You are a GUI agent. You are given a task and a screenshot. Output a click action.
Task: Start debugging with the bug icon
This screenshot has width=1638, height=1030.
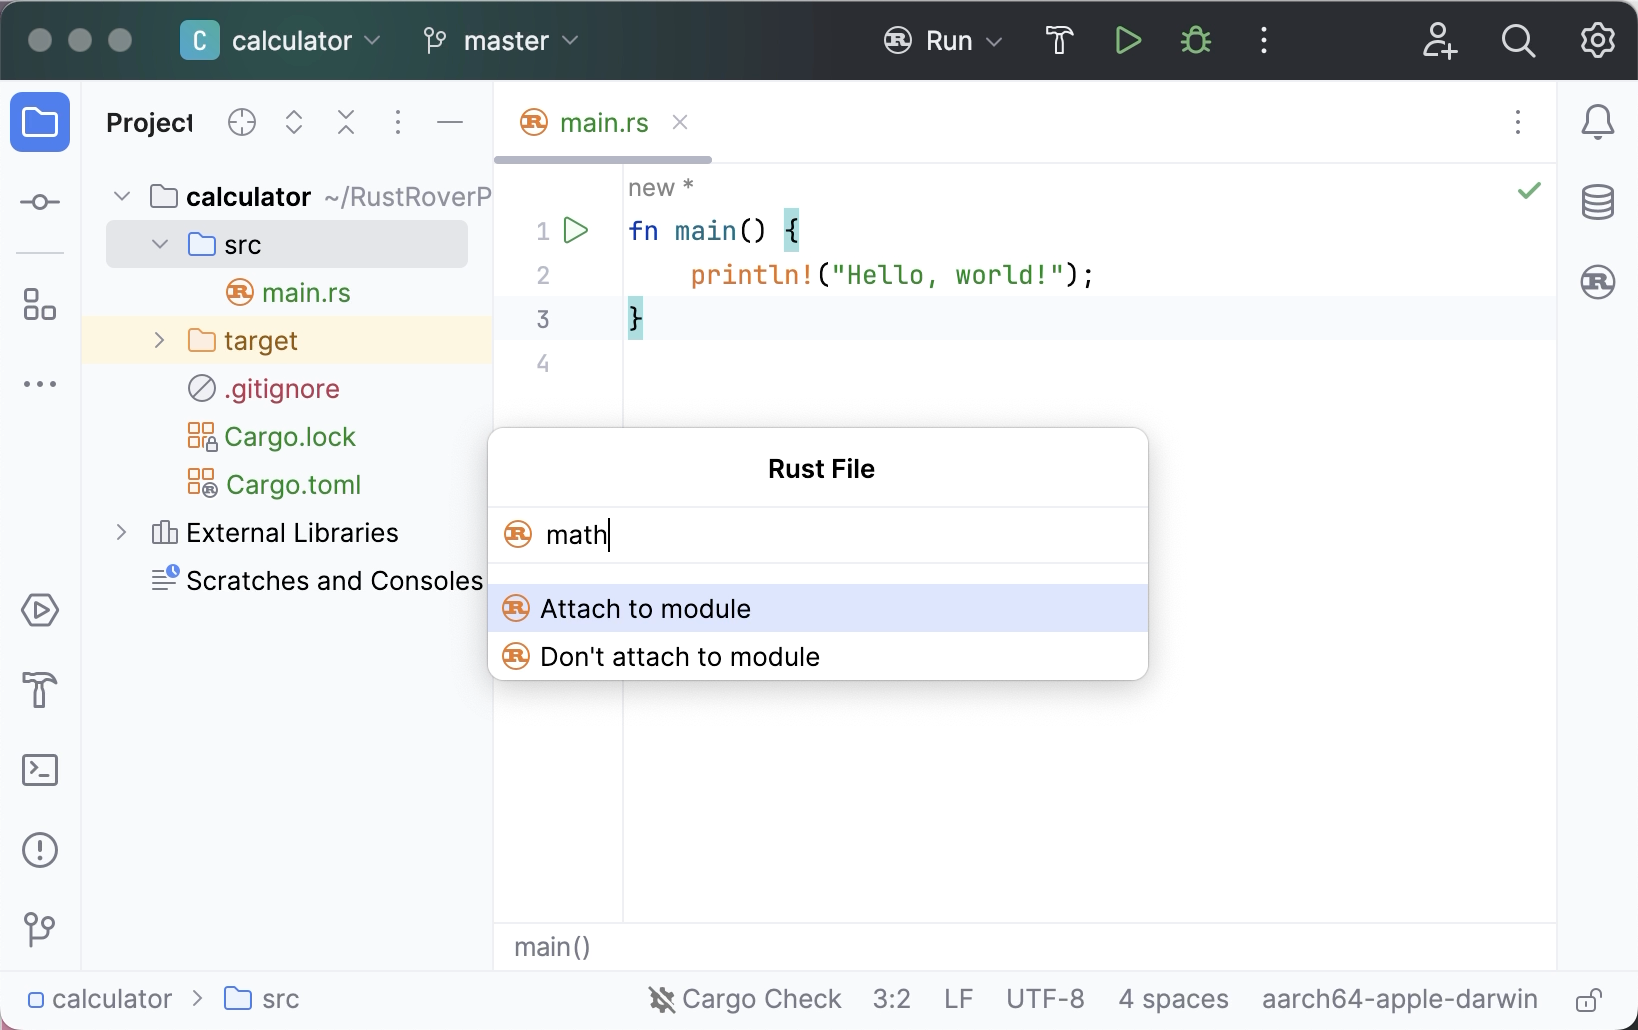1196,40
